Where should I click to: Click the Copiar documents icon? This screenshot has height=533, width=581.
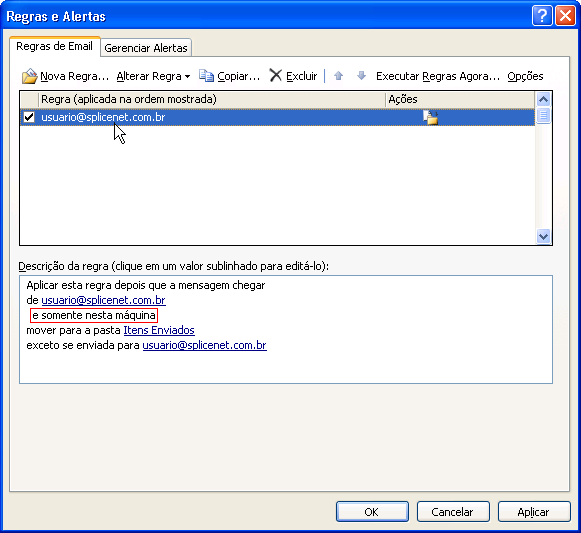(206, 76)
